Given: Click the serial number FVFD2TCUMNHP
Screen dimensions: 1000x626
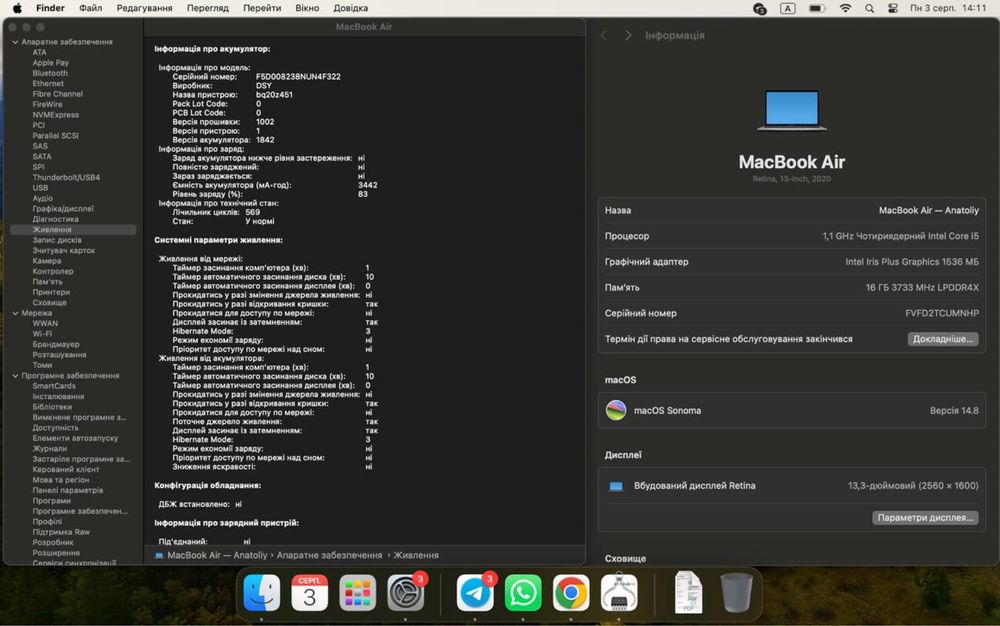Looking at the screenshot, I should [x=941, y=314].
